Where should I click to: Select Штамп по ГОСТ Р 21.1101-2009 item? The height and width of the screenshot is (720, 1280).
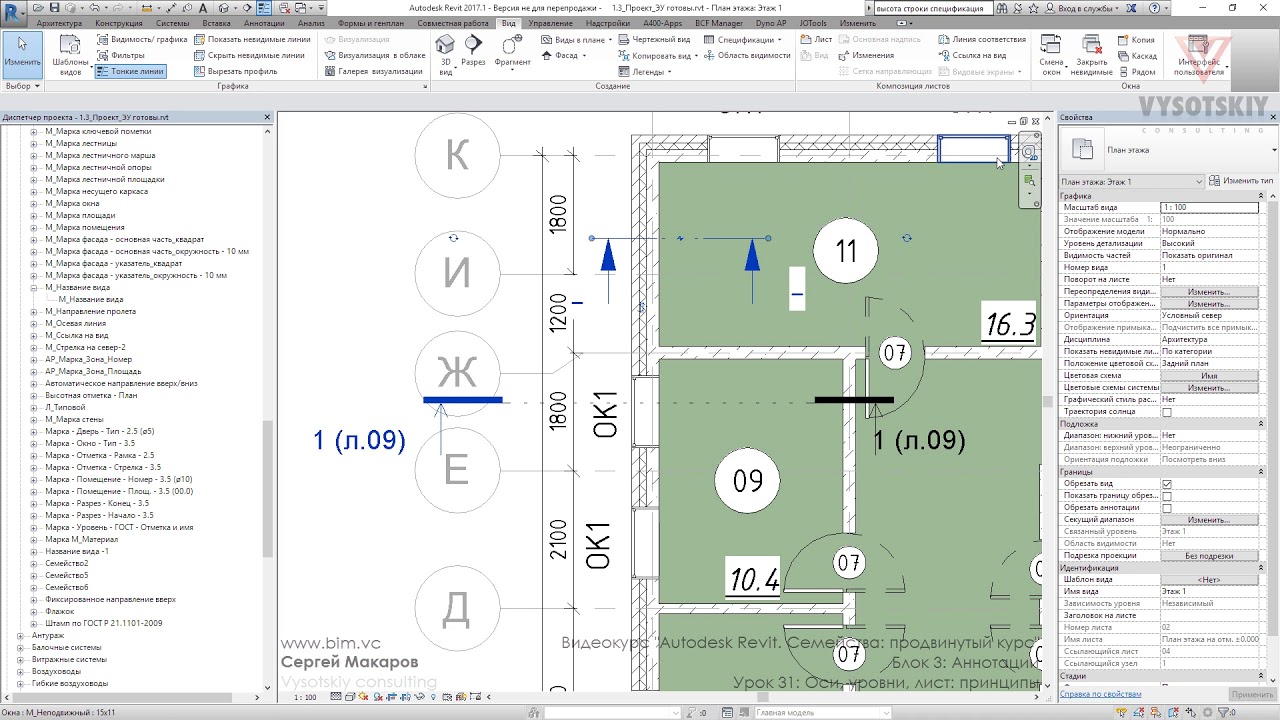coord(103,623)
